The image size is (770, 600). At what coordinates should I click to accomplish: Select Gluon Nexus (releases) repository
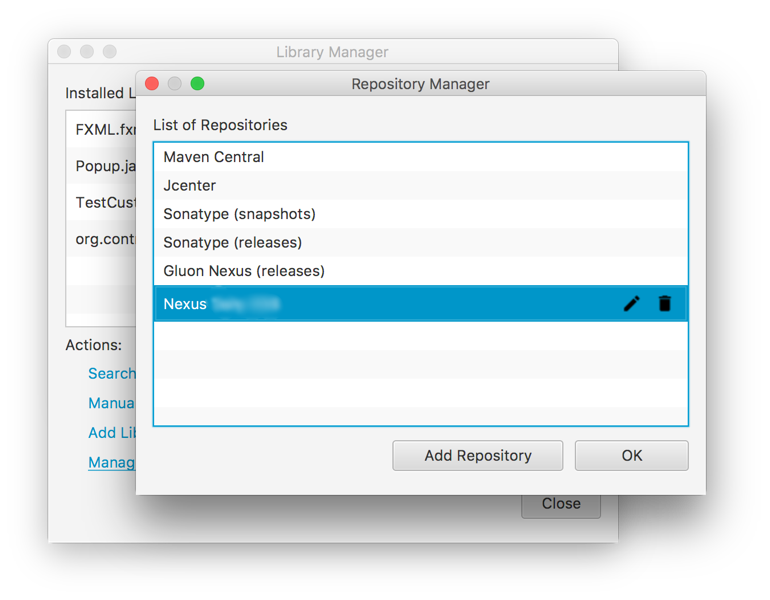421,271
